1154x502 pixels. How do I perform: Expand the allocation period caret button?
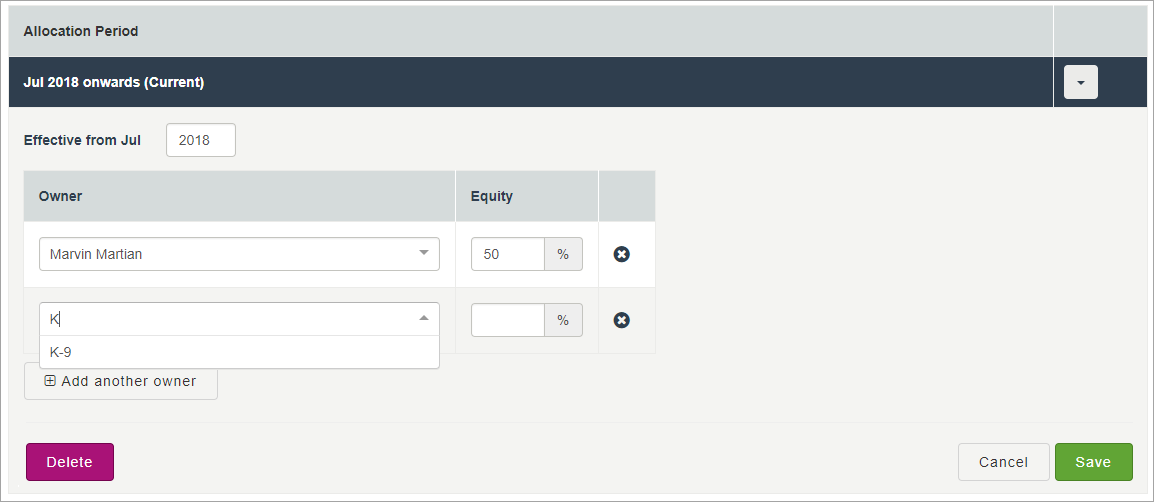(x=1080, y=82)
